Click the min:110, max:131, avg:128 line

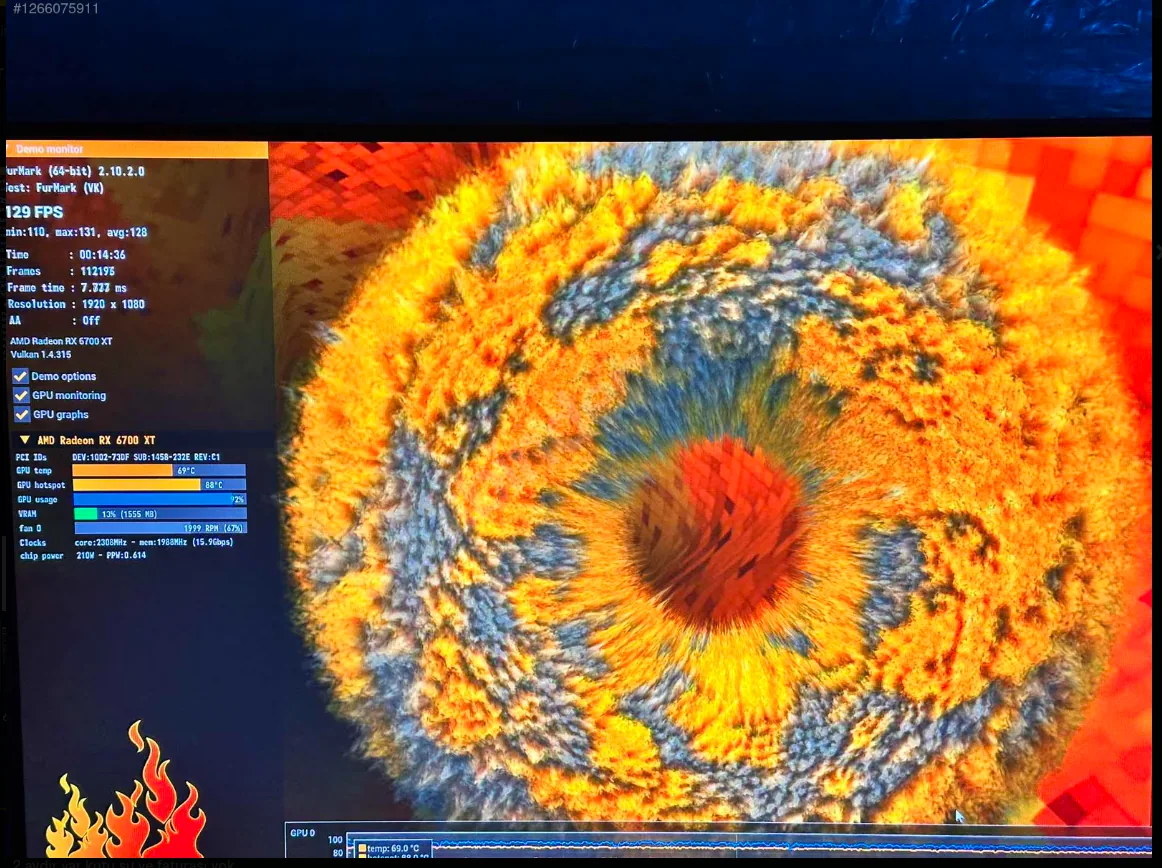click(76, 232)
